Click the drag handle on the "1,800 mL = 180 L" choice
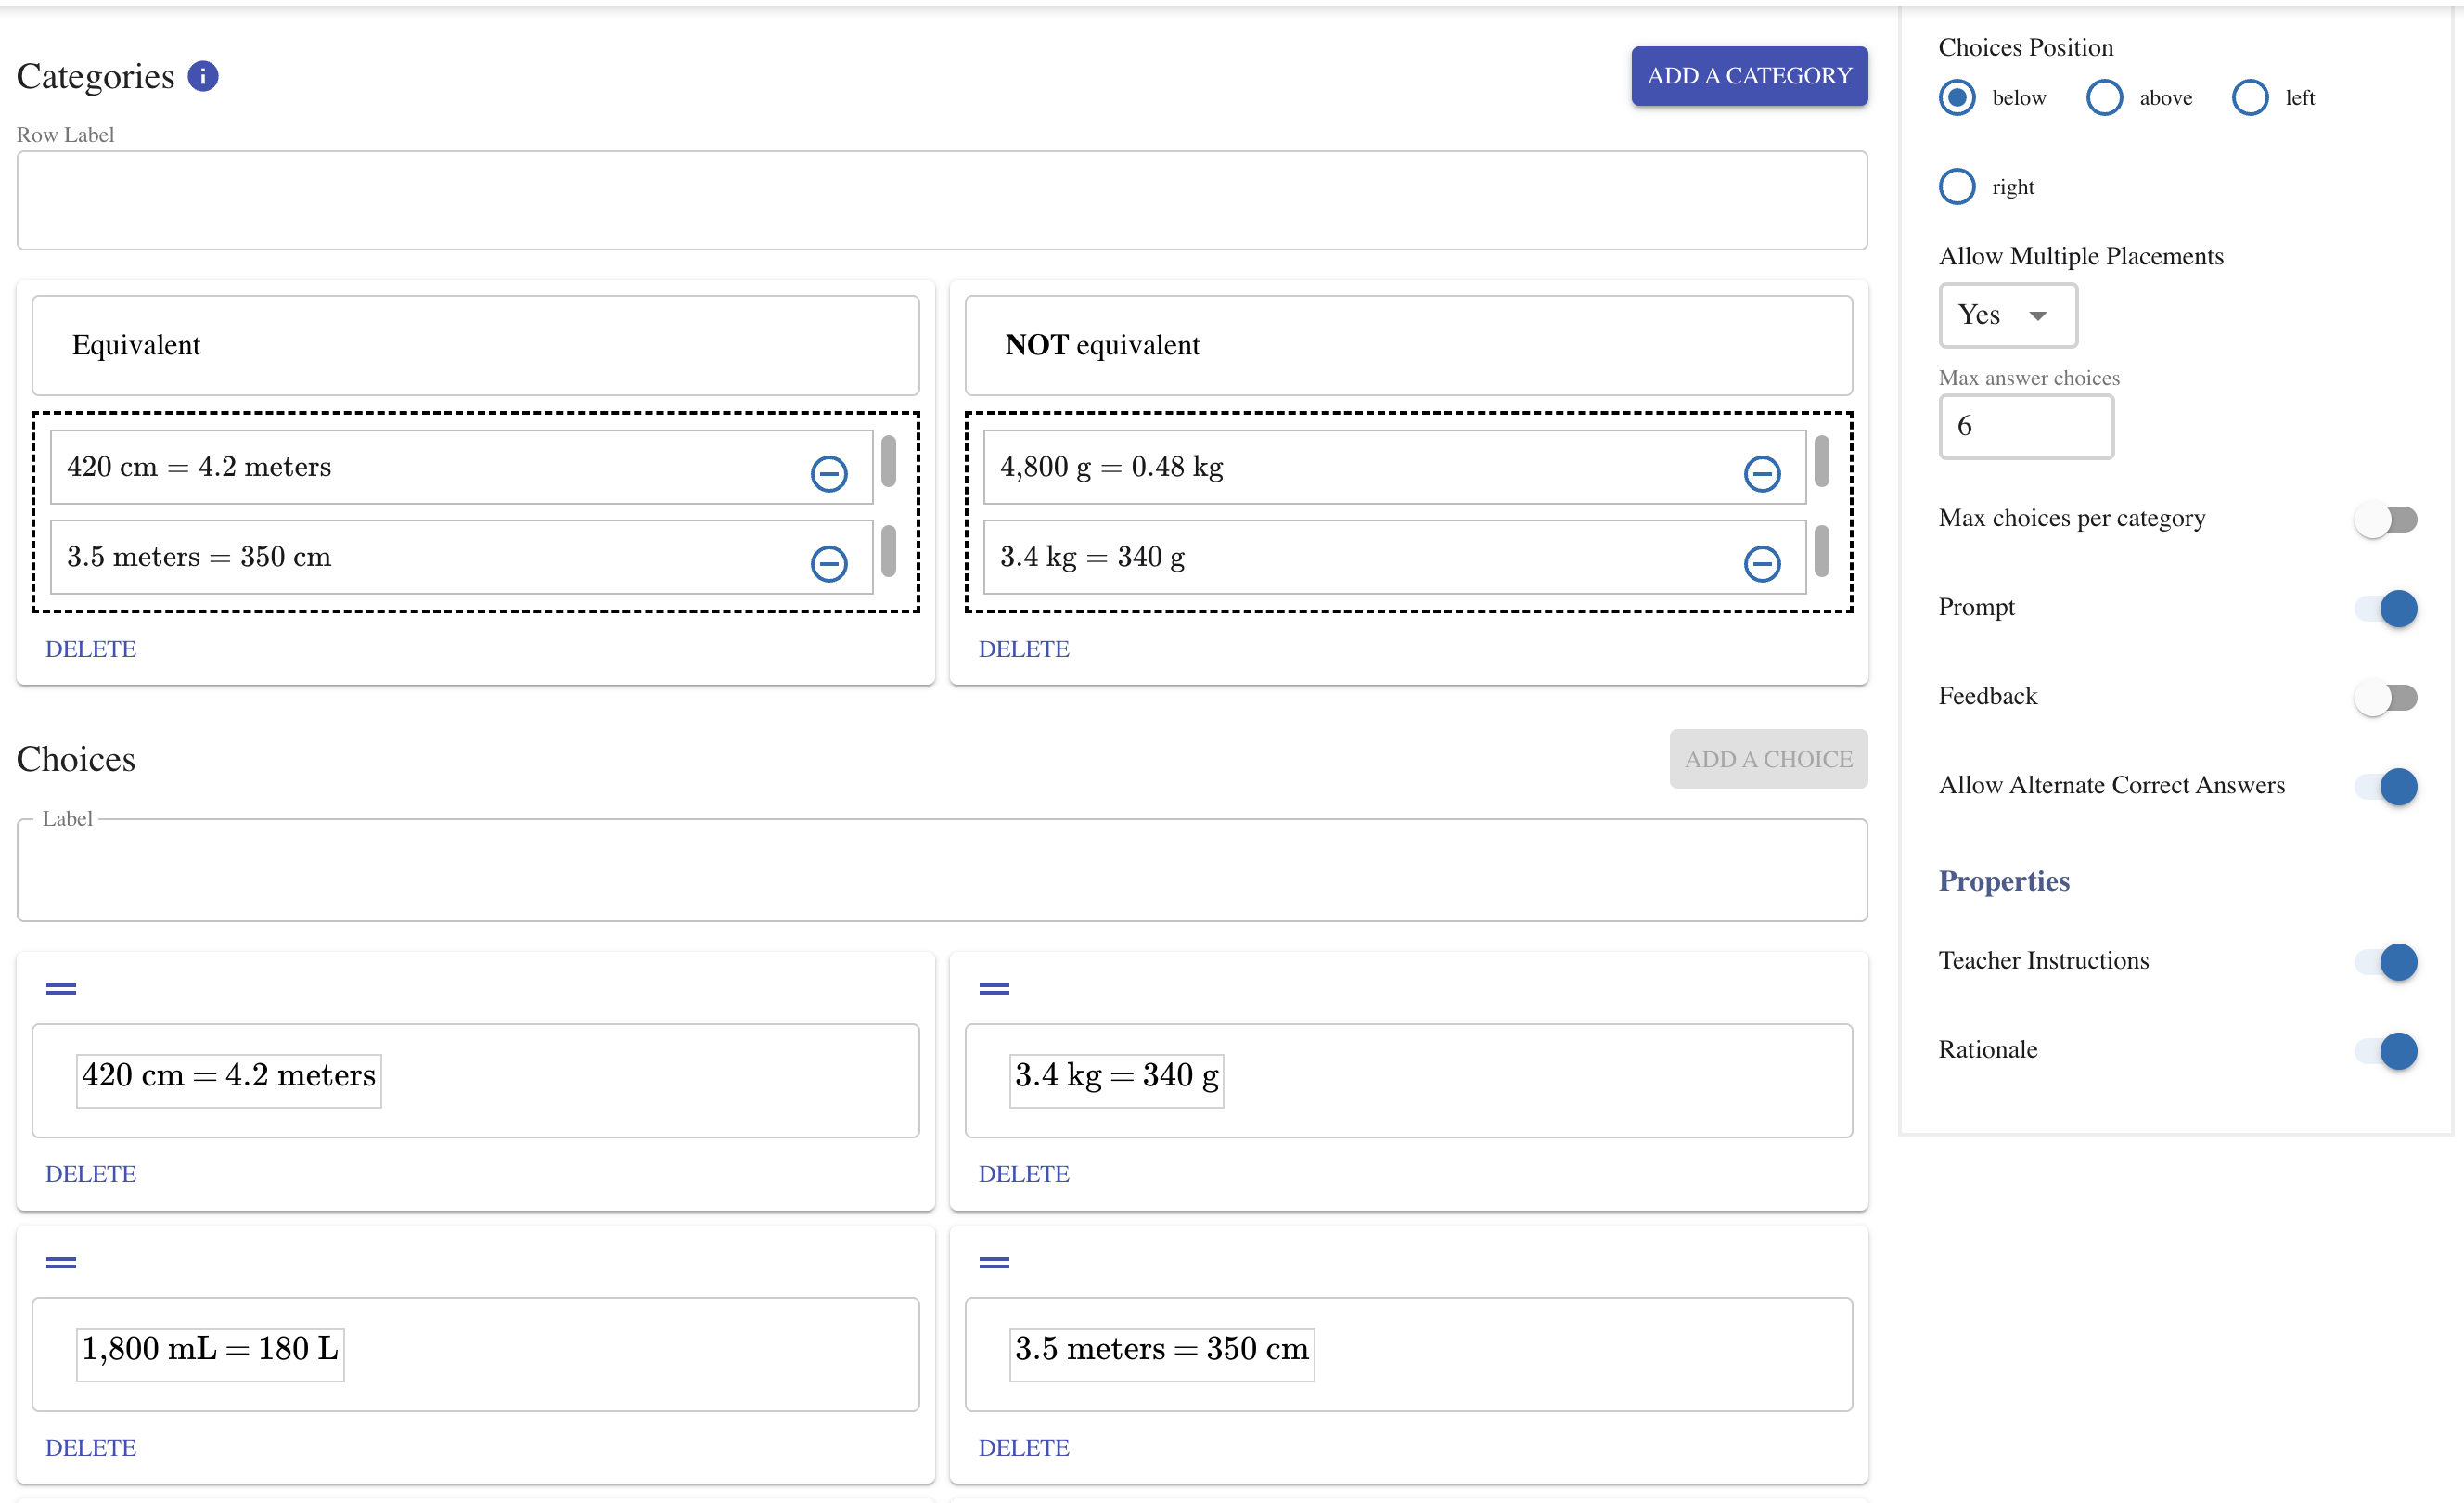The image size is (2464, 1503). (60, 1261)
